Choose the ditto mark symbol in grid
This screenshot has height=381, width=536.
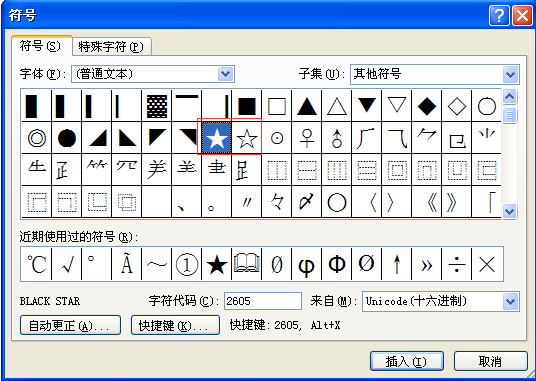(246, 202)
